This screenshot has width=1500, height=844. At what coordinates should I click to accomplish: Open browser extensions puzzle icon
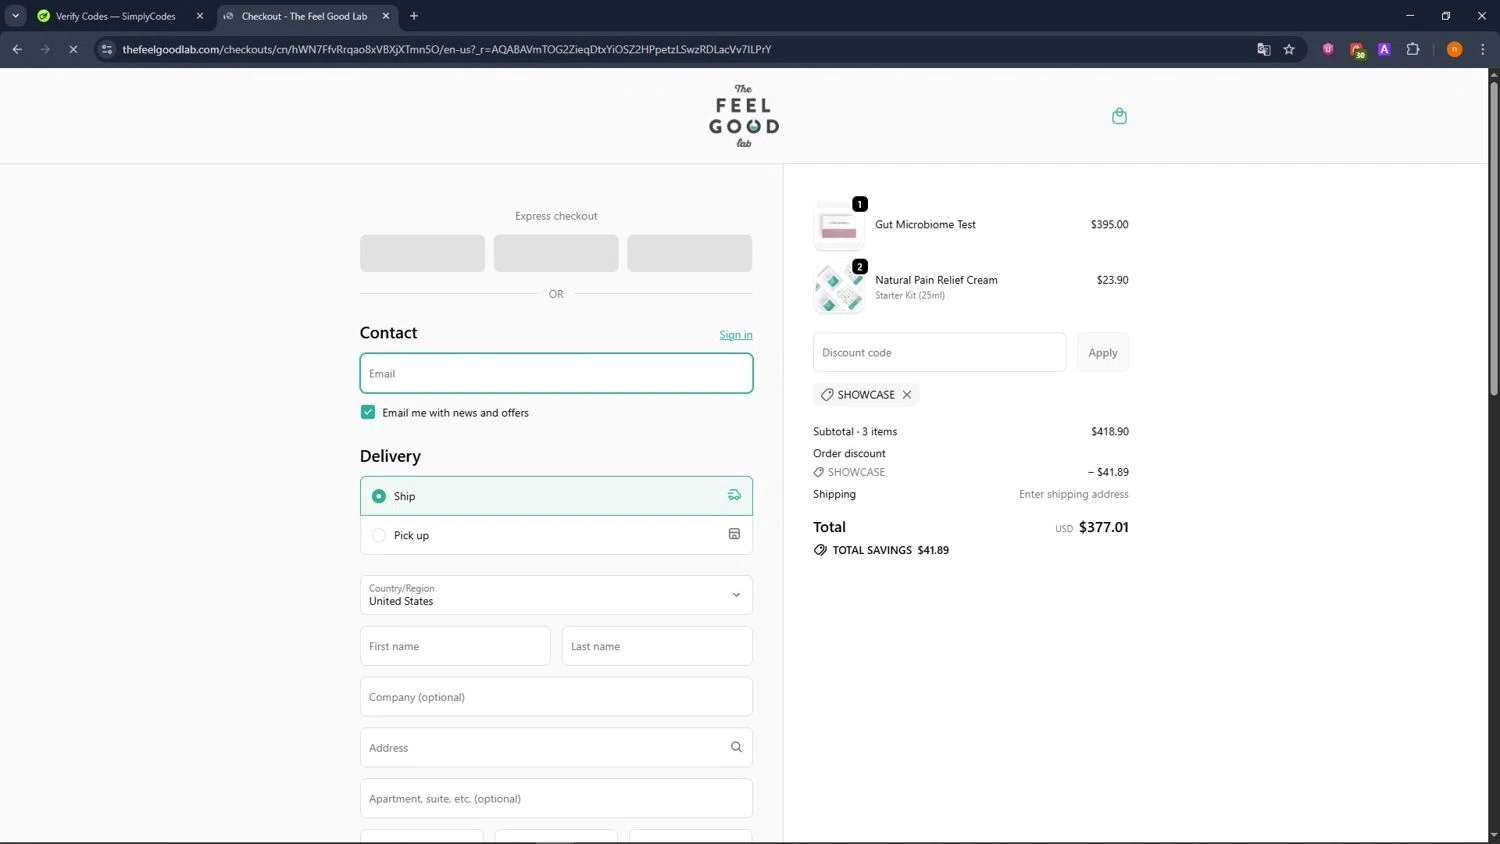(1413, 49)
